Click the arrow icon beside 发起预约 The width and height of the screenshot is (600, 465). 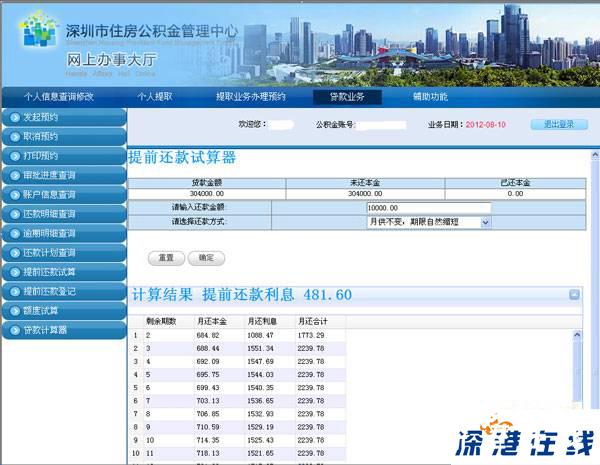point(13,117)
